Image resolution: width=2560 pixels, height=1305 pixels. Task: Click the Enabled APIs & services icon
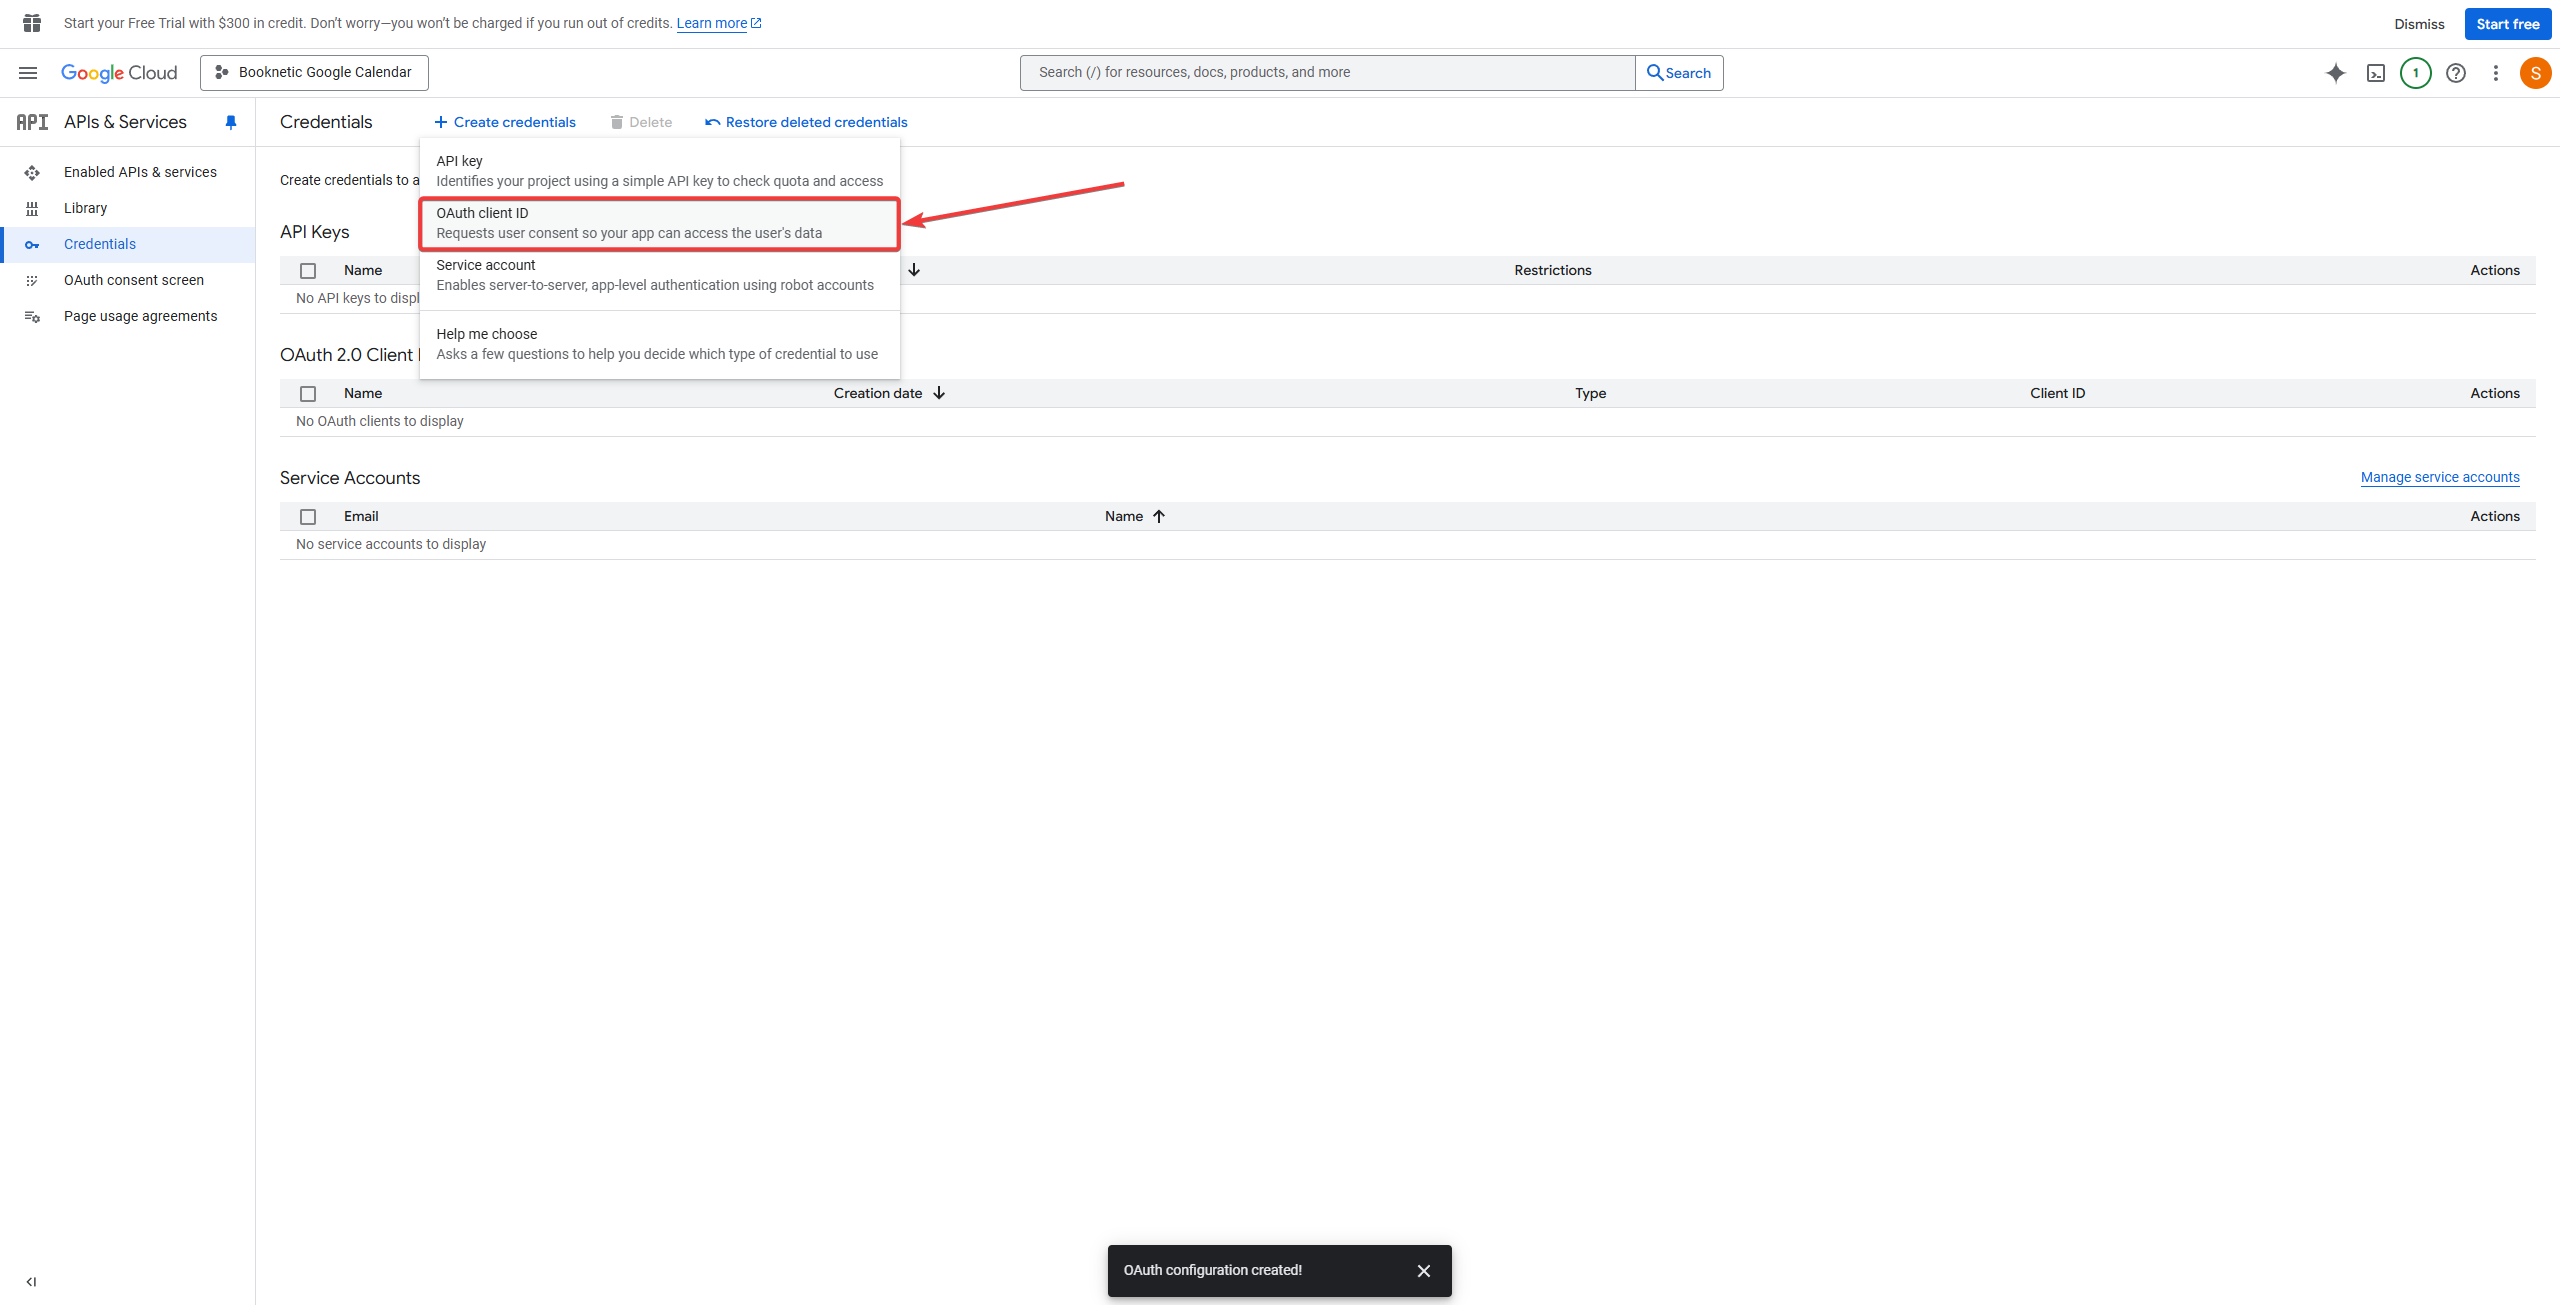pyautogui.click(x=32, y=172)
